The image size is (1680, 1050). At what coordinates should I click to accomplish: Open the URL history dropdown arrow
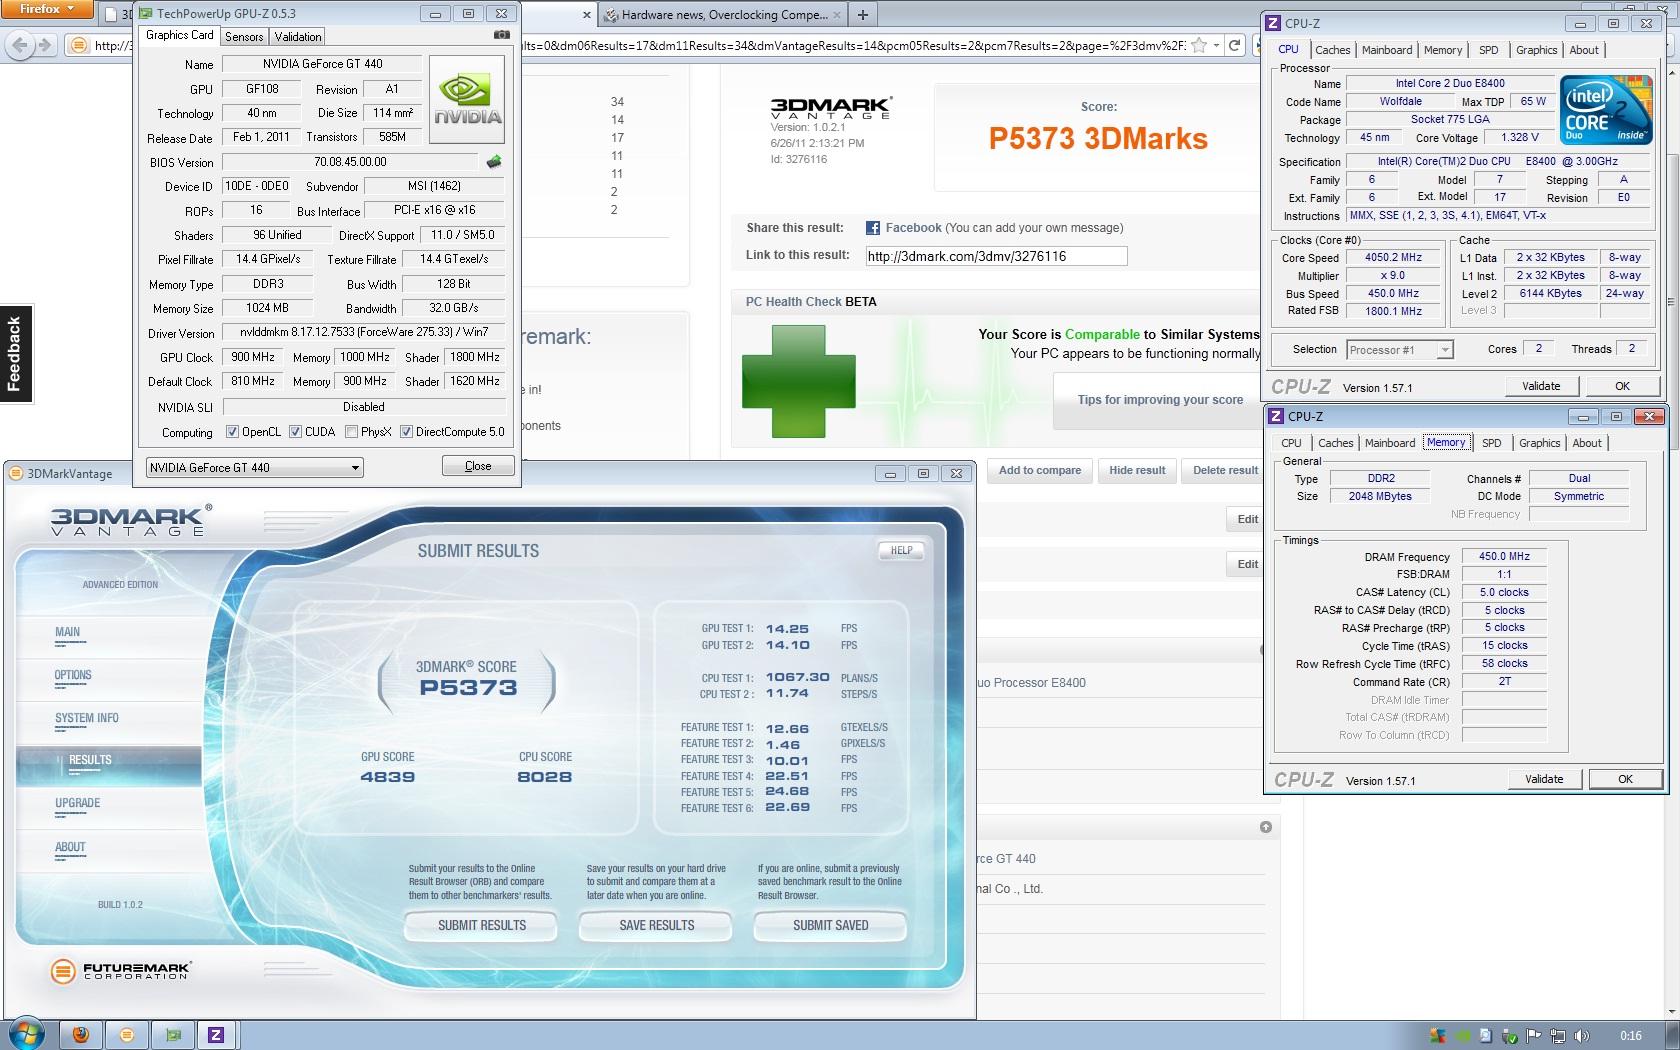coord(1216,45)
